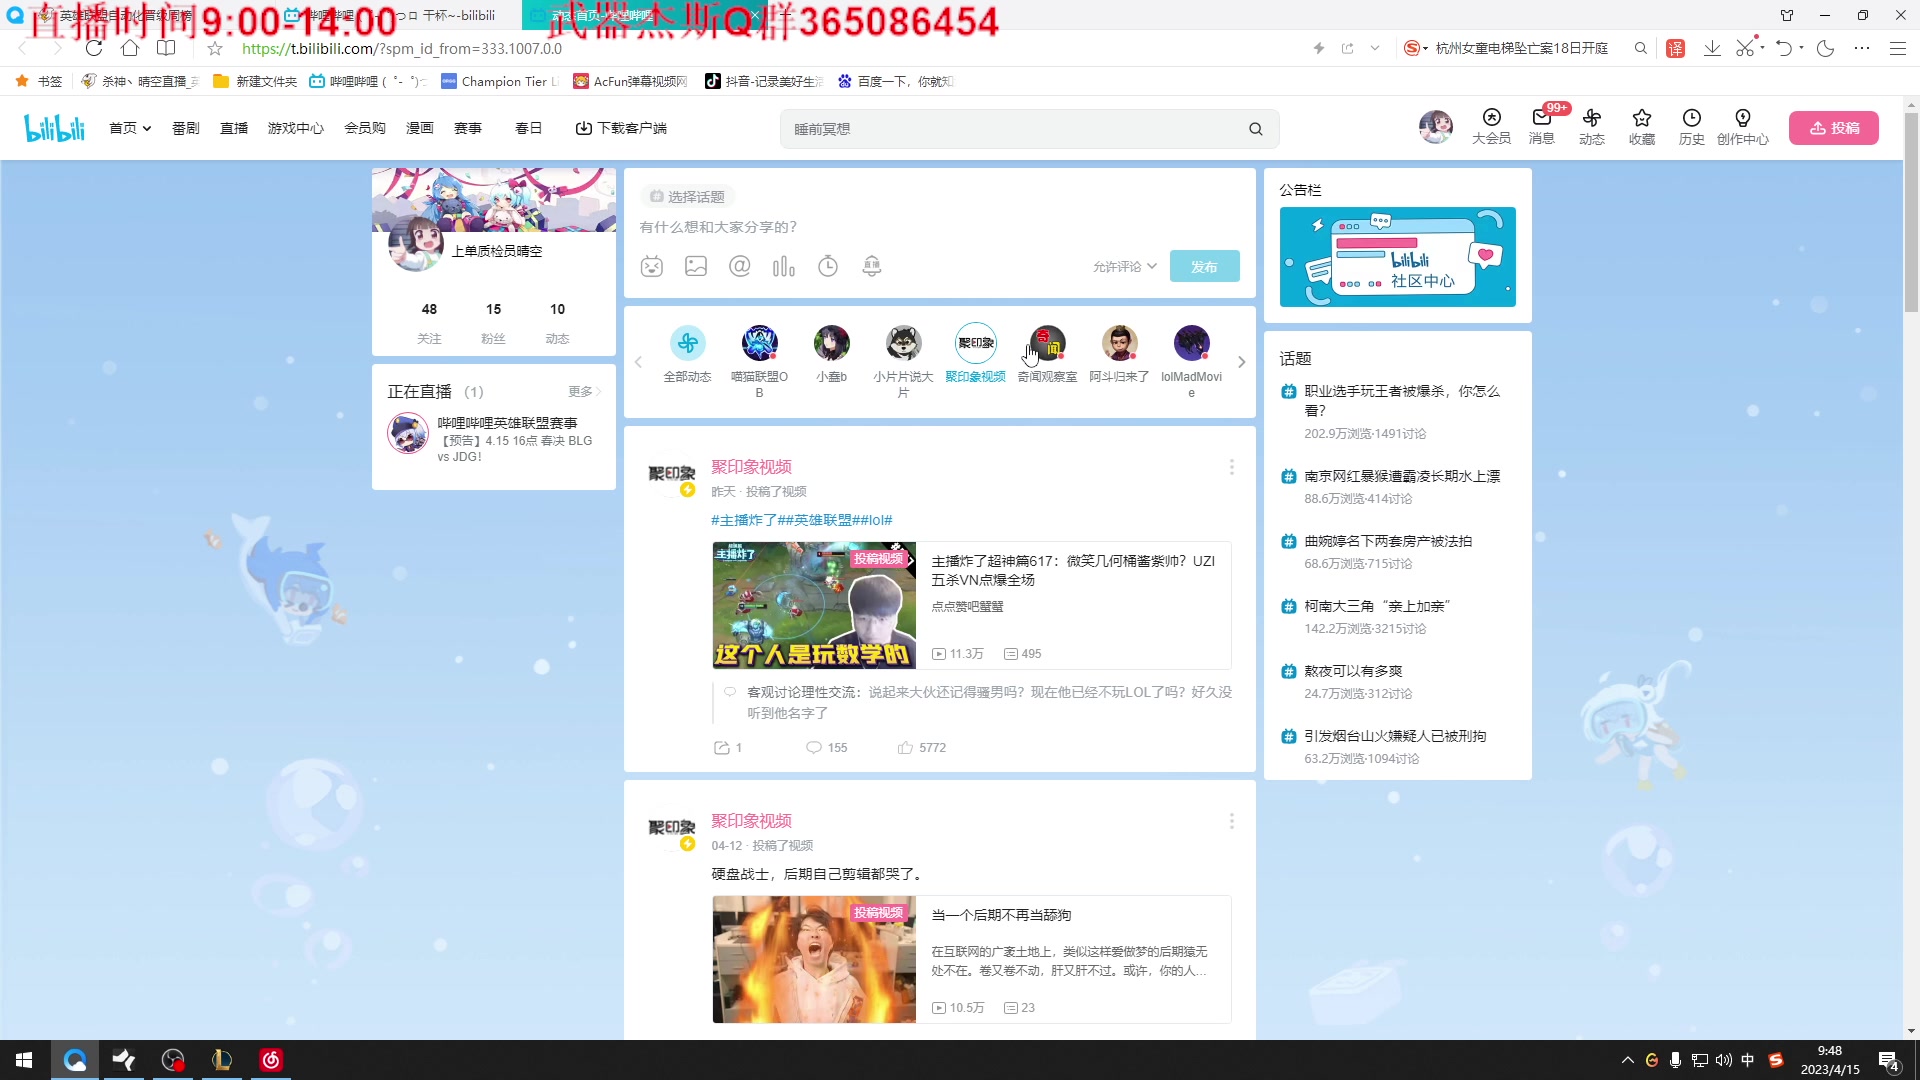Click the scheduled post clock icon
This screenshot has height=1080, width=1920.
pos(828,266)
